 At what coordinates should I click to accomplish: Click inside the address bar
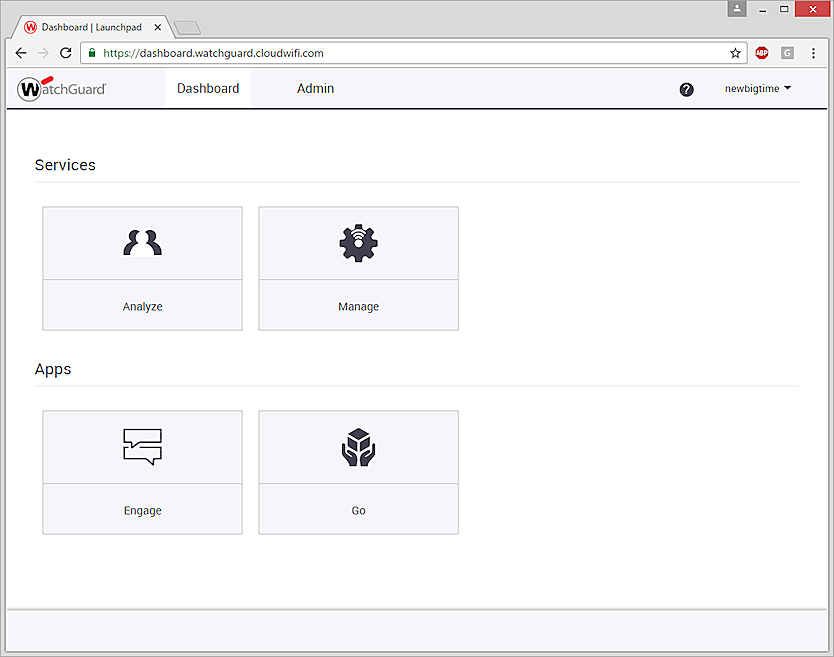tap(400, 53)
